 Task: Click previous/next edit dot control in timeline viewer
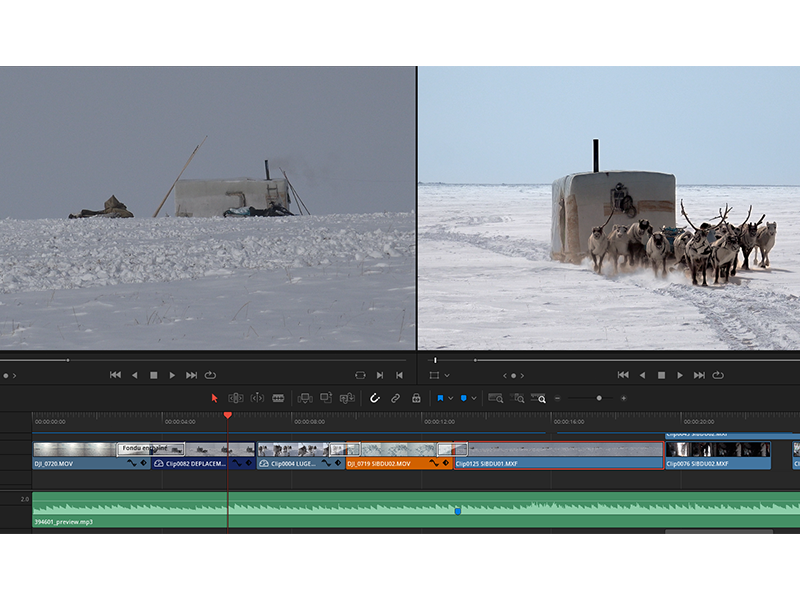[x=513, y=376]
